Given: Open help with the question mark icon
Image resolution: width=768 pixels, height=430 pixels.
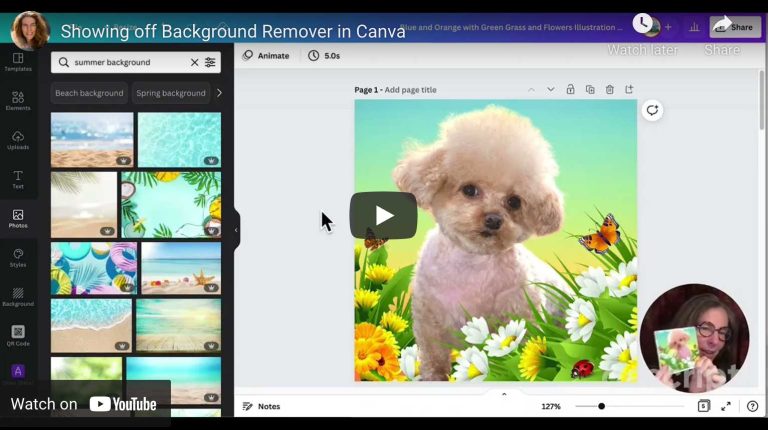Looking at the screenshot, I should [x=752, y=406].
